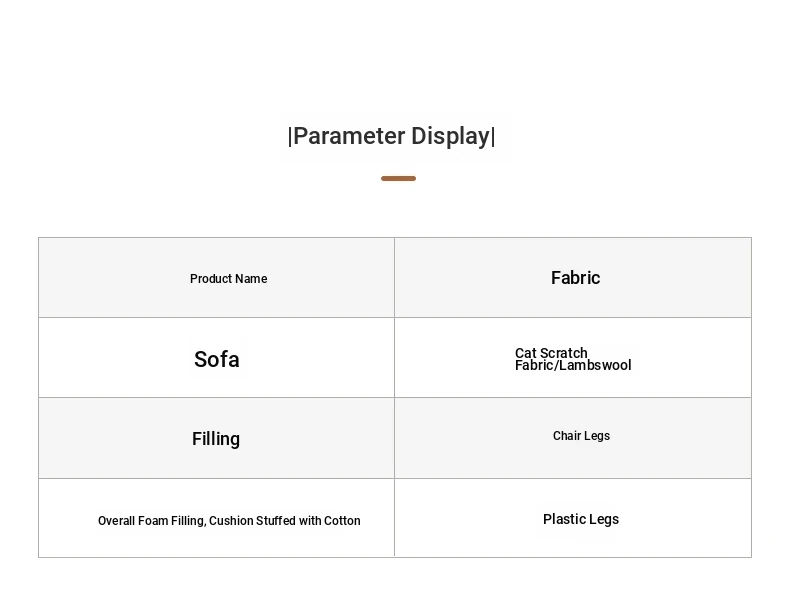
Task: Click "Legs" next to the word Plastic
Action: click(604, 520)
